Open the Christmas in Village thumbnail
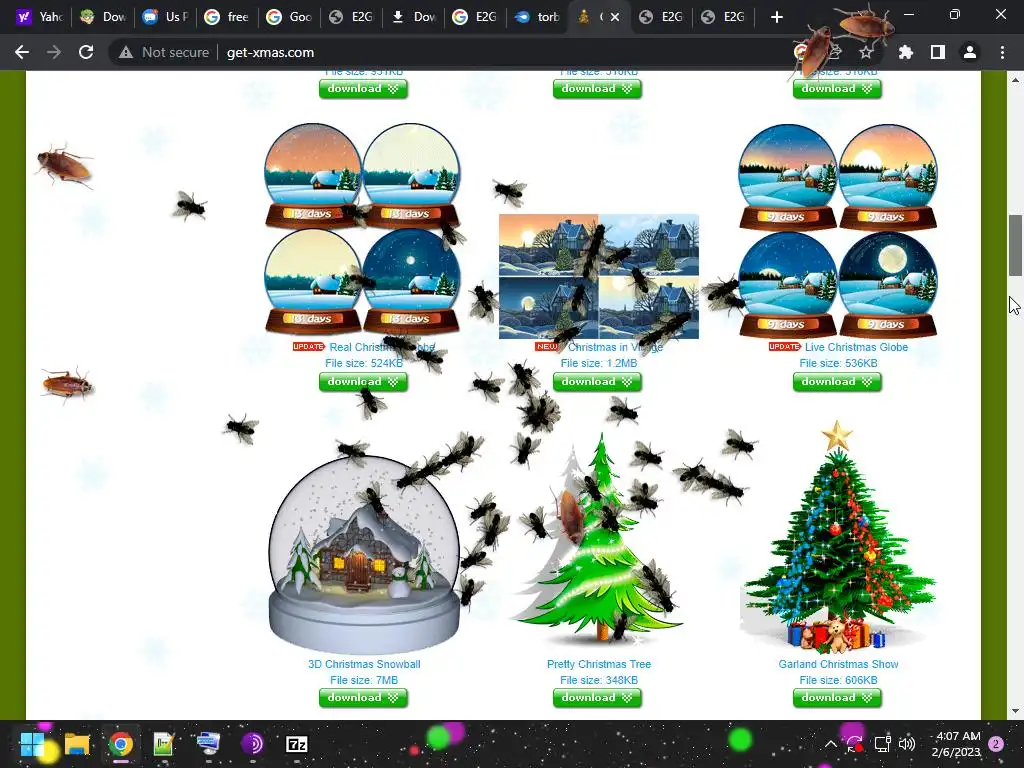The height and width of the screenshot is (768, 1024). pyautogui.click(x=599, y=277)
